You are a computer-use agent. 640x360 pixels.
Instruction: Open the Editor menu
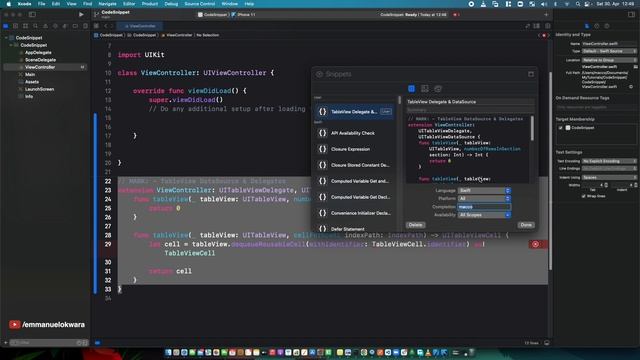(x=129, y=4)
